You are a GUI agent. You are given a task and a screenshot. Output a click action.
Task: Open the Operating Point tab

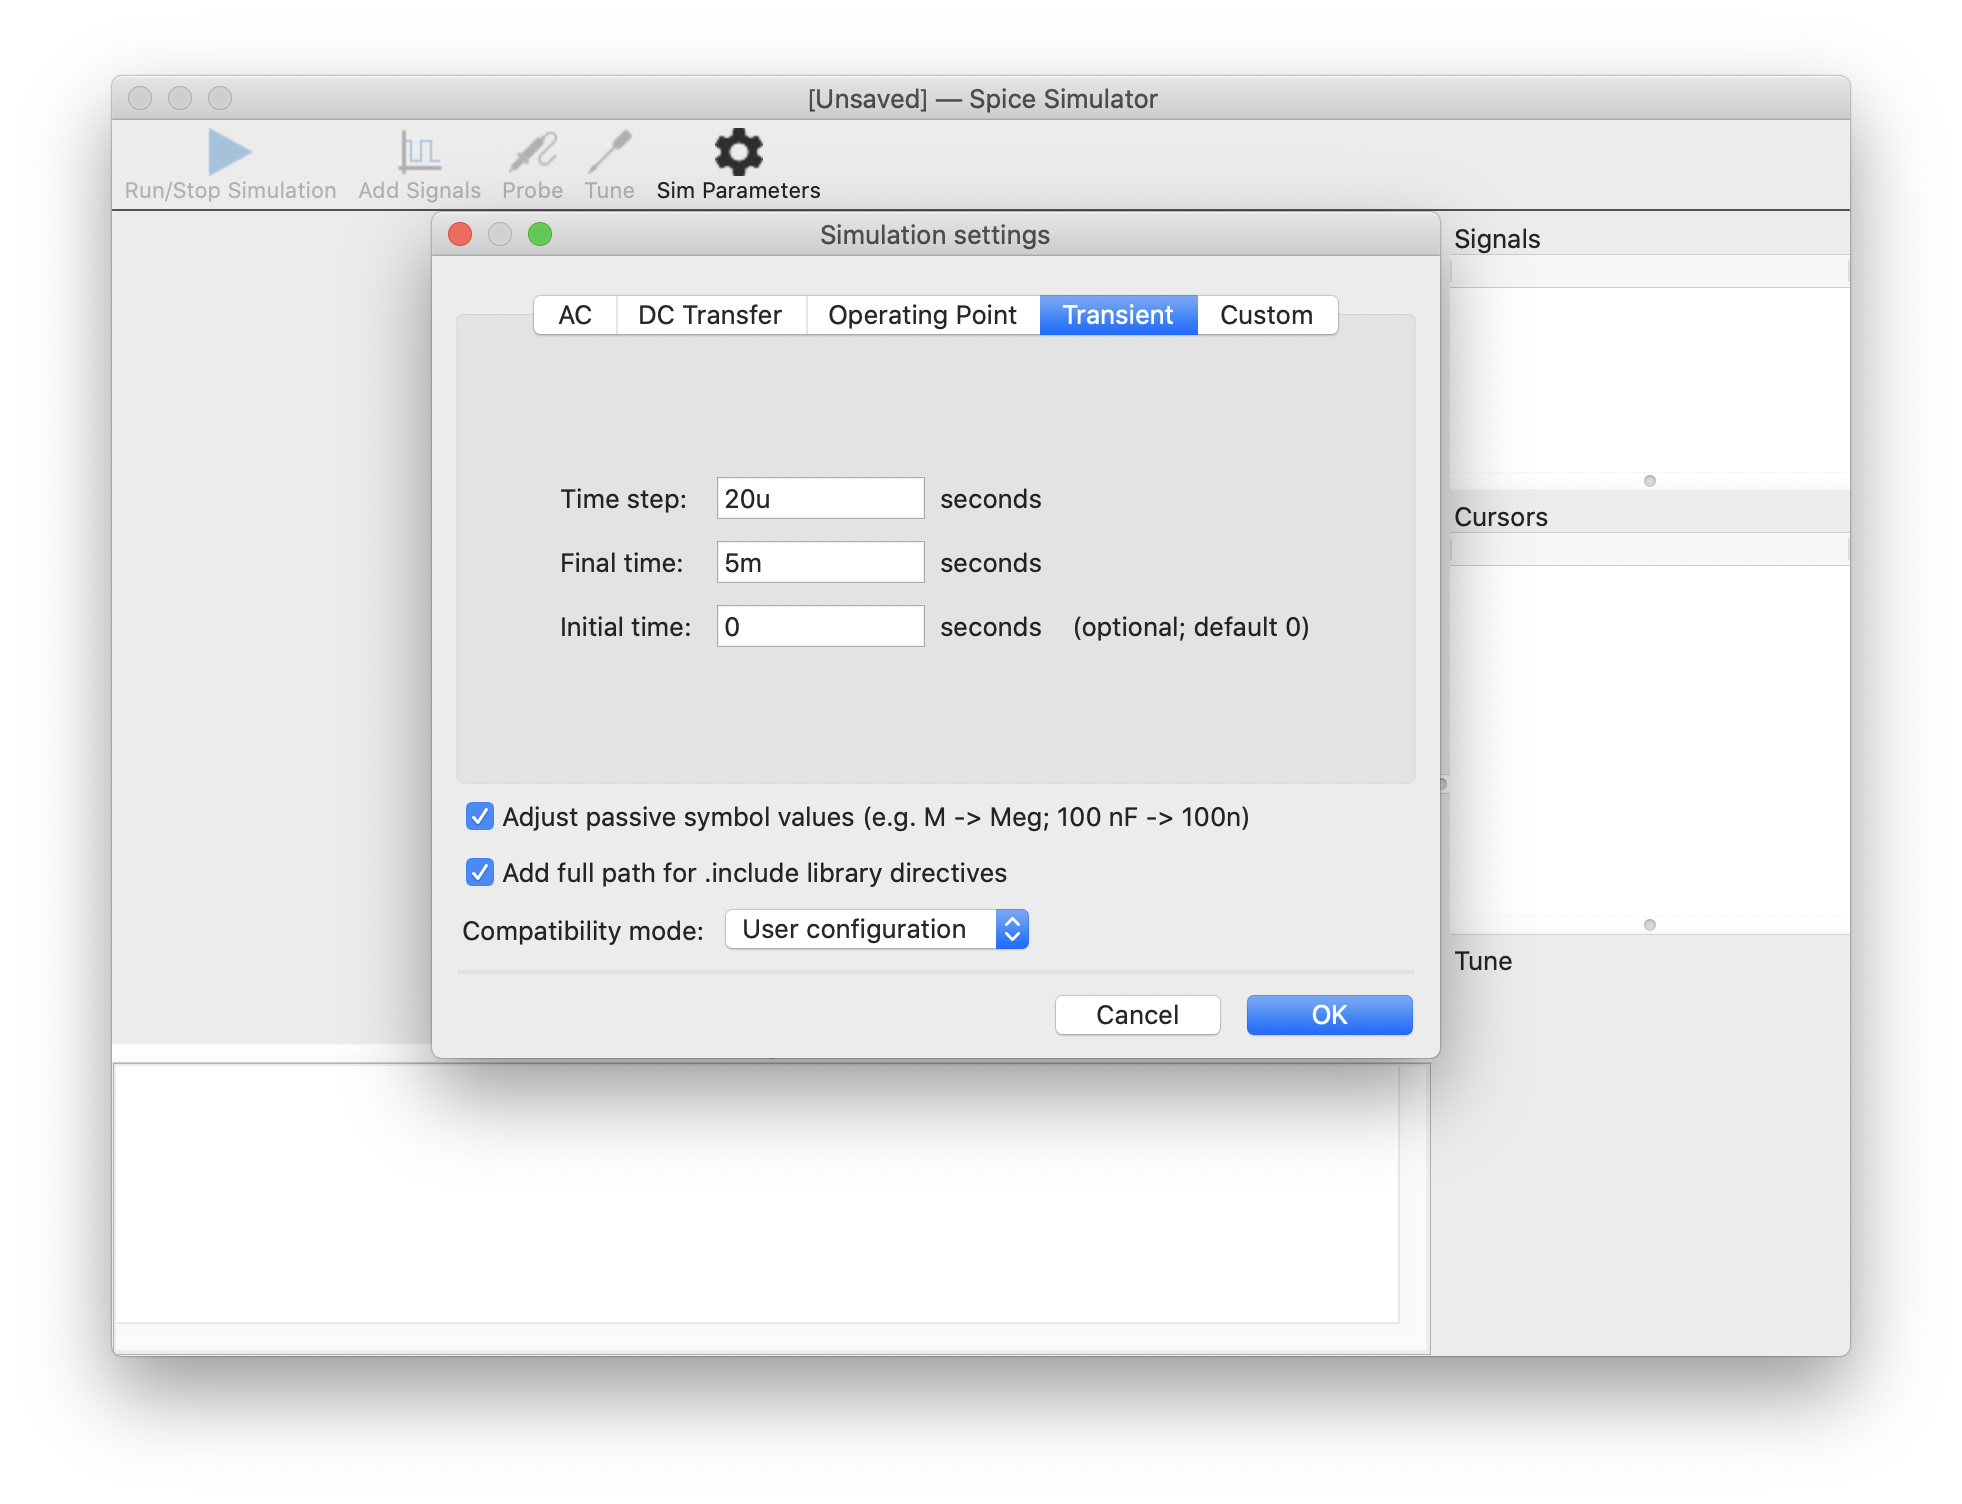coord(922,315)
